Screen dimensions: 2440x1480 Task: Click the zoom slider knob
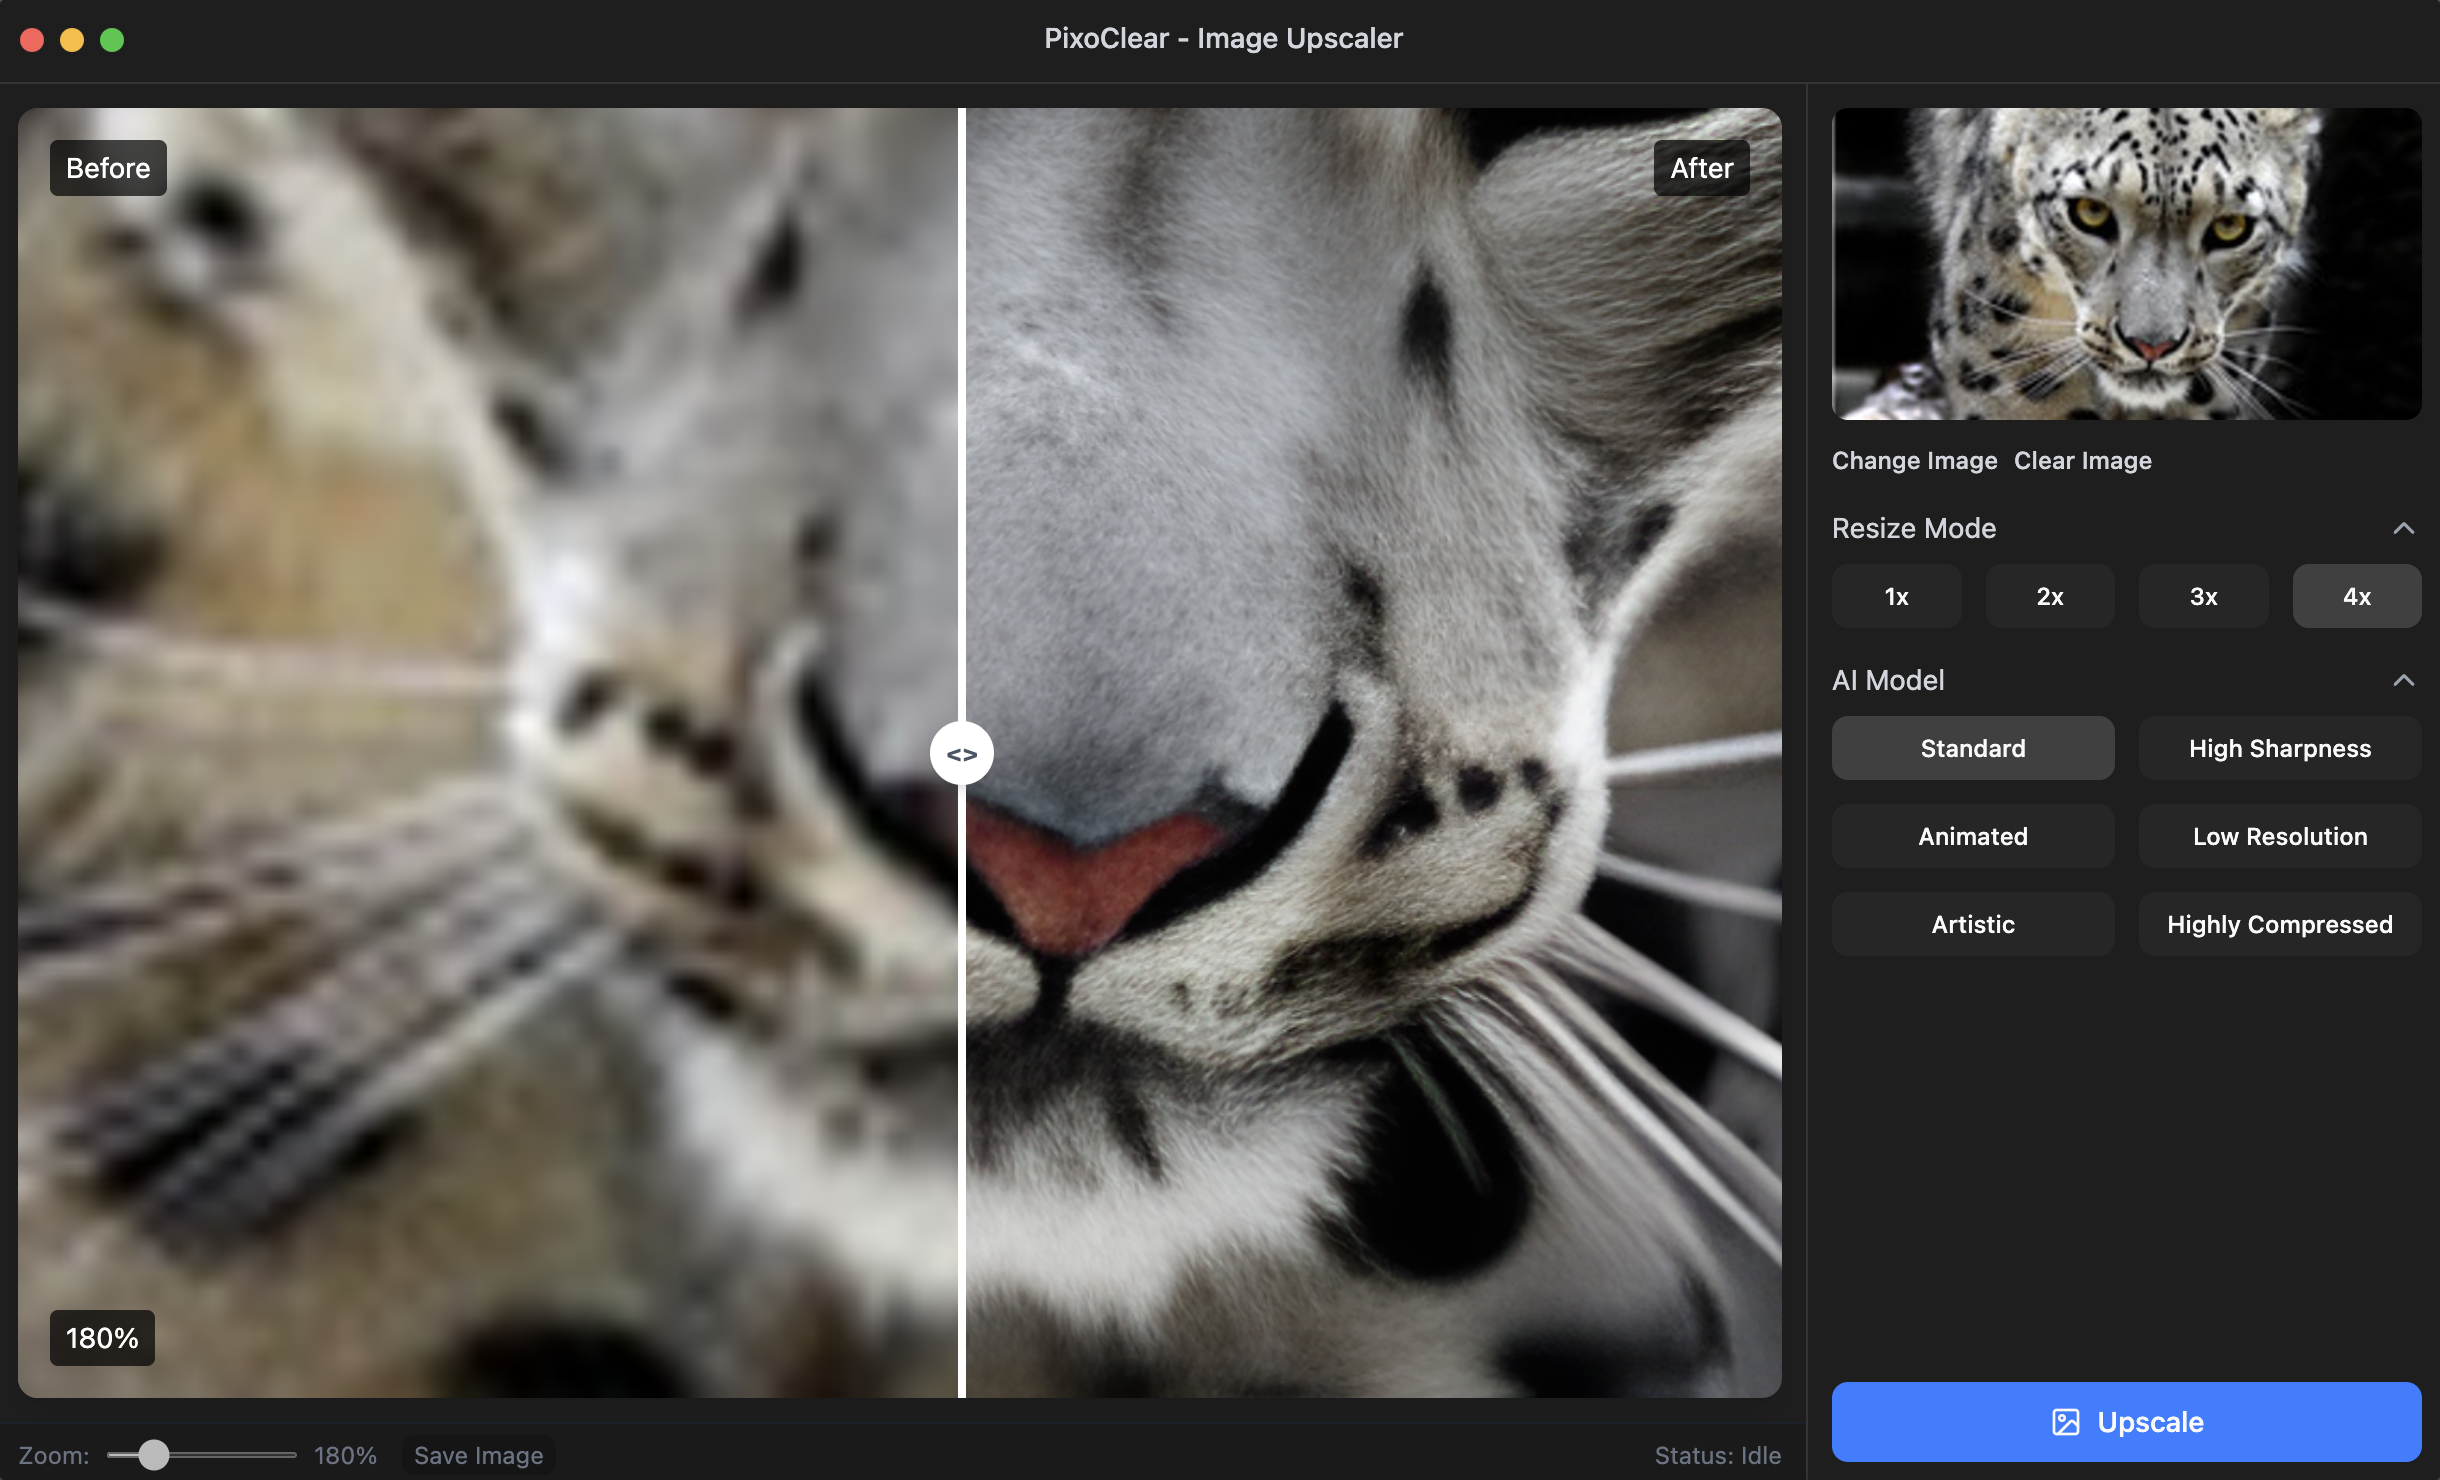tap(153, 1455)
